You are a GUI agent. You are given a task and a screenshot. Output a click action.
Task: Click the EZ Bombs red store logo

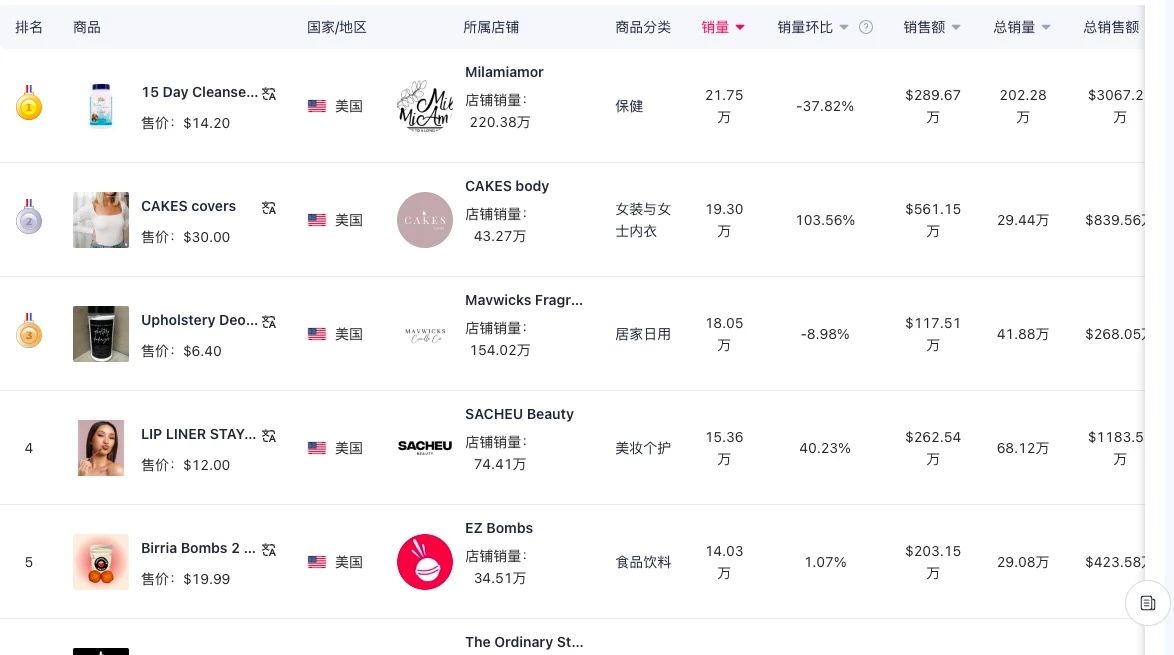pos(425,562)
